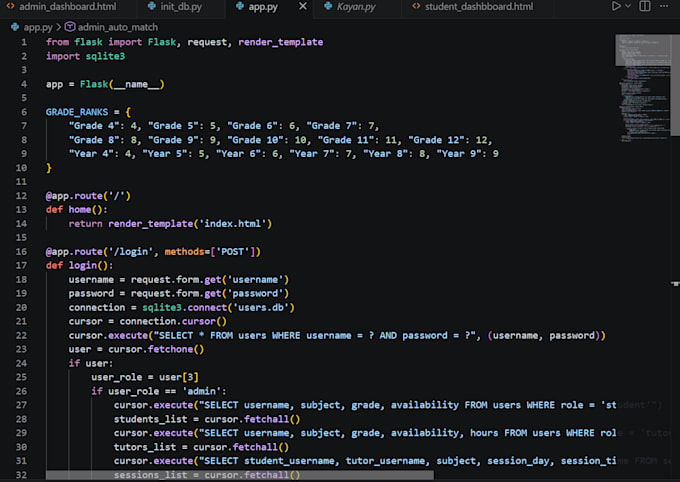This screenshot has width=680, height=482.
Task: Click '@app.route('/')' decorator on line 12
Action: pyautogui.click(x=88, y=196)
